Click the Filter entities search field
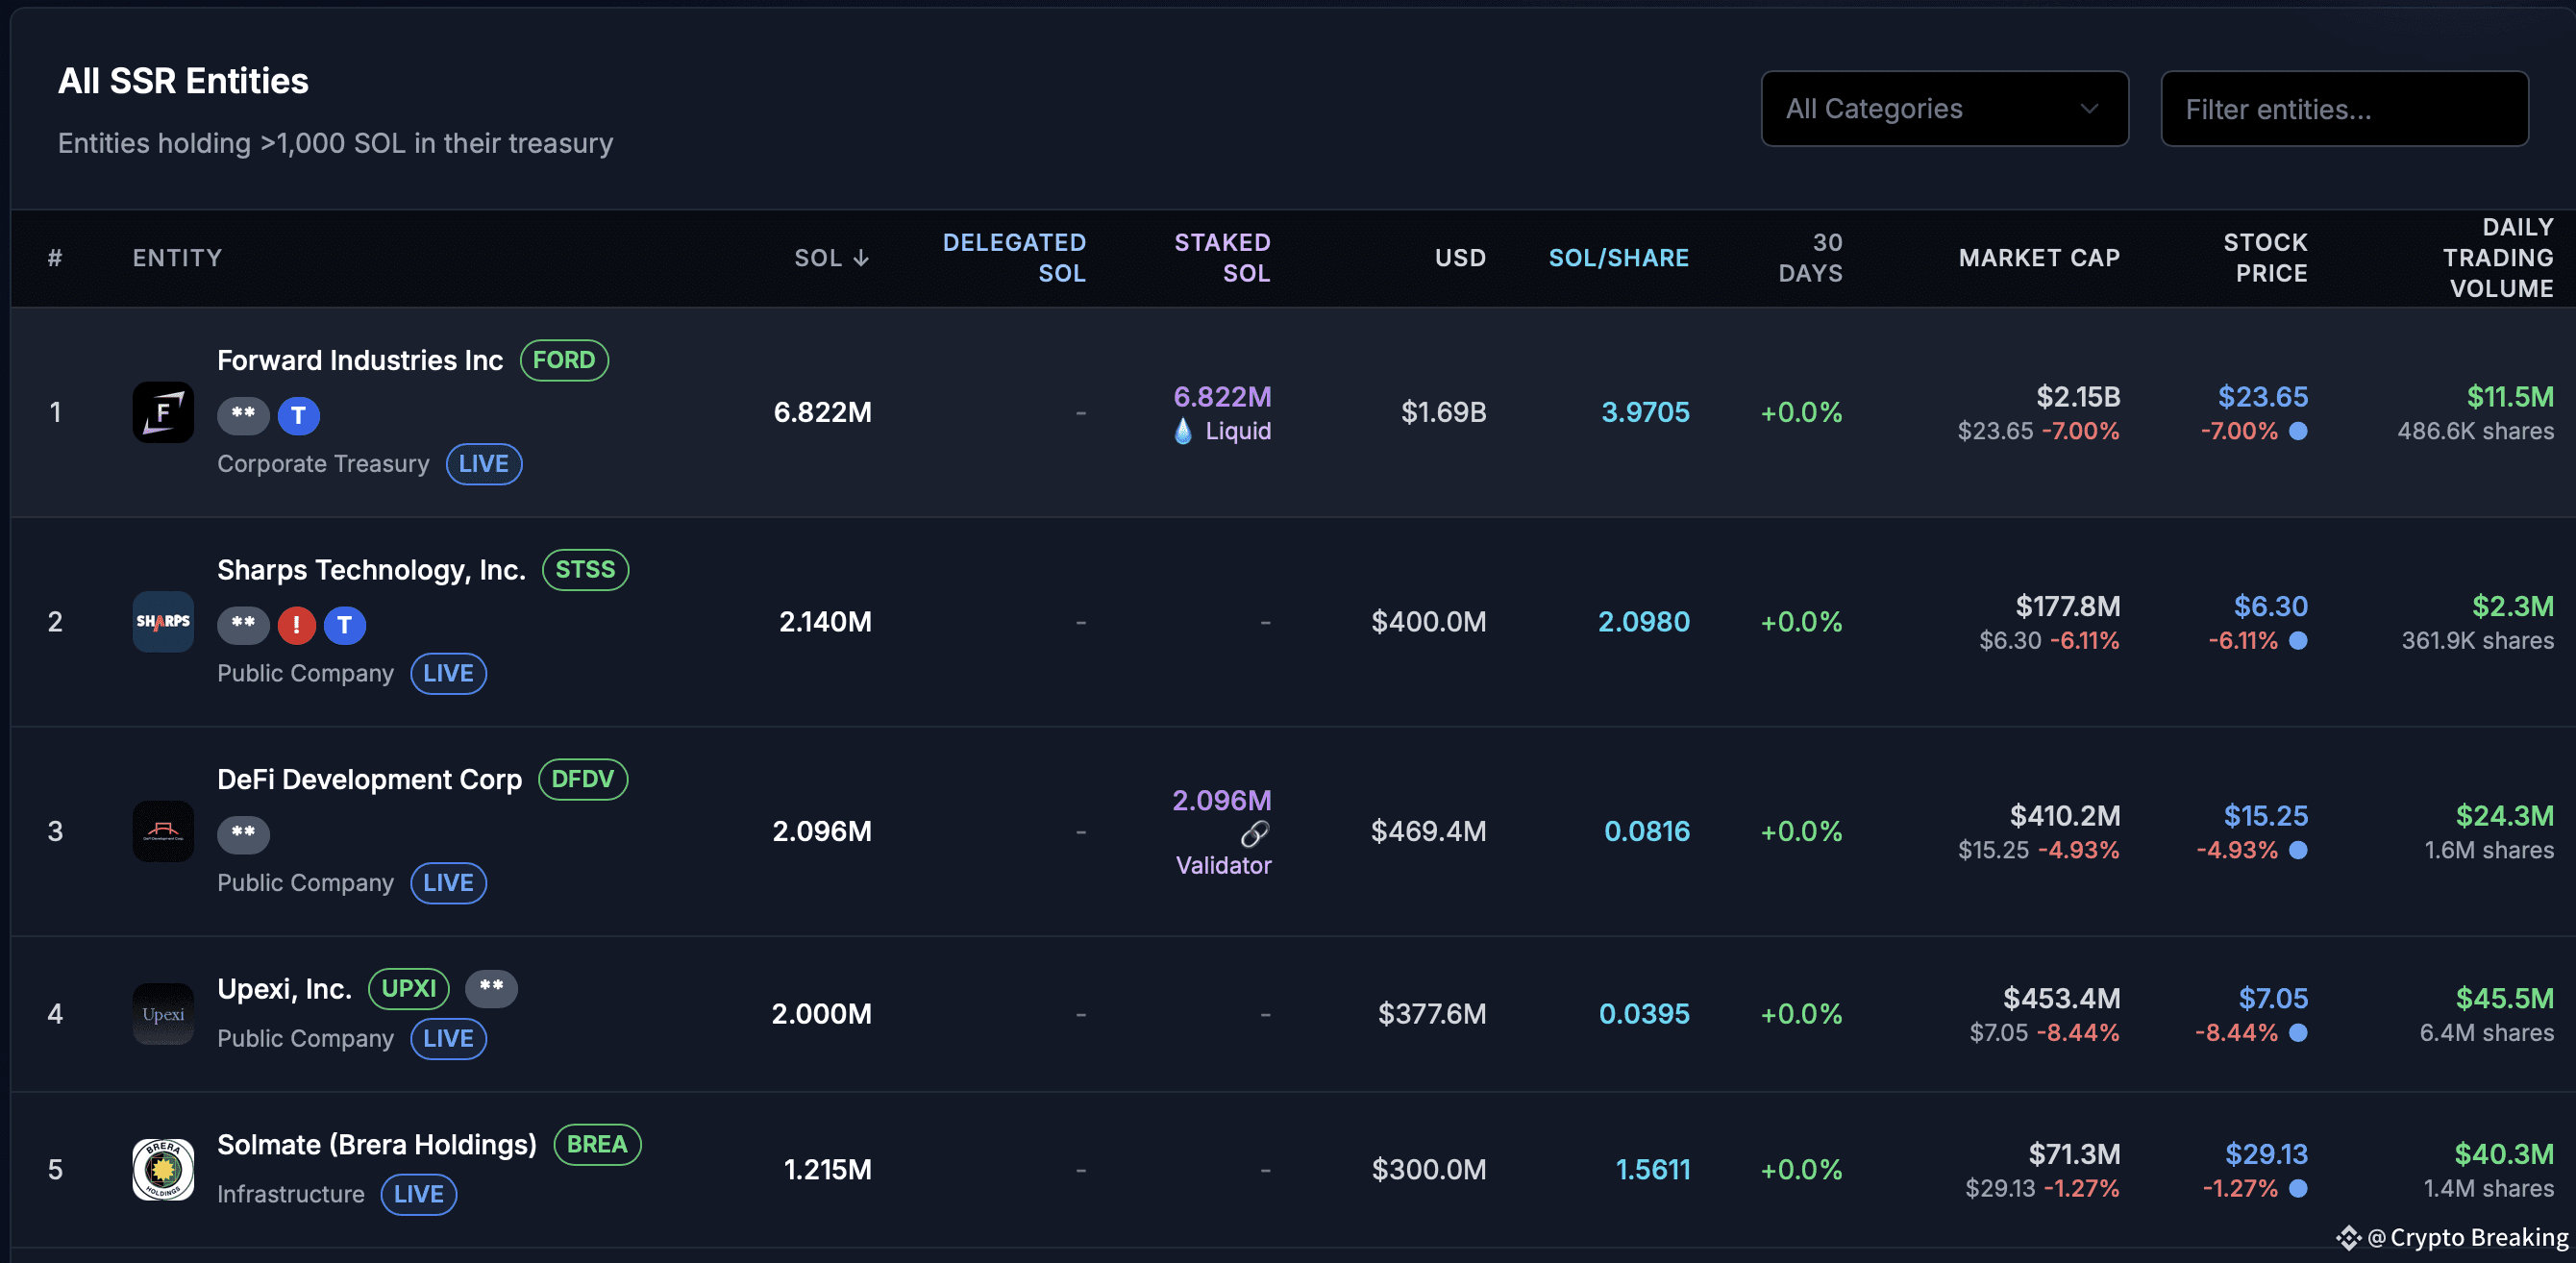Screen dimensions: 2576x1263 coord(2344,109)
